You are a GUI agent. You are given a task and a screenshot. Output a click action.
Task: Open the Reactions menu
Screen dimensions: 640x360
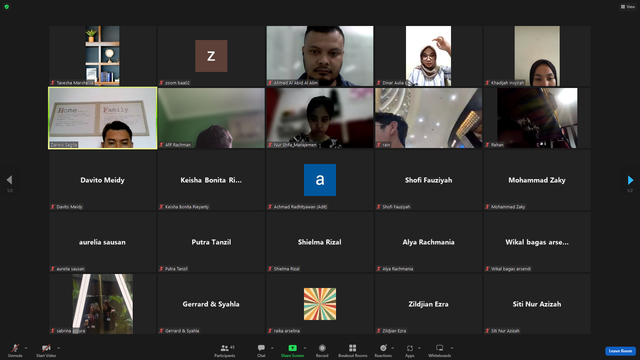383,350
